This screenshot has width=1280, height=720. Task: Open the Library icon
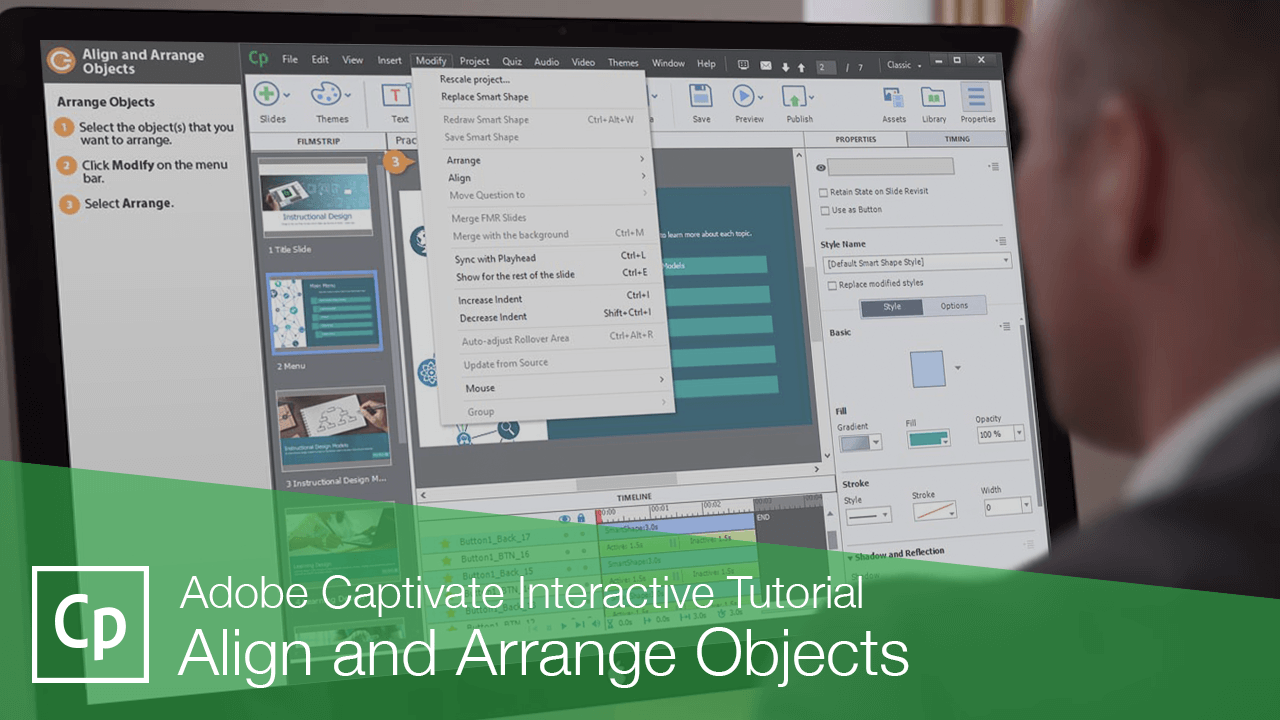point(932,99)
